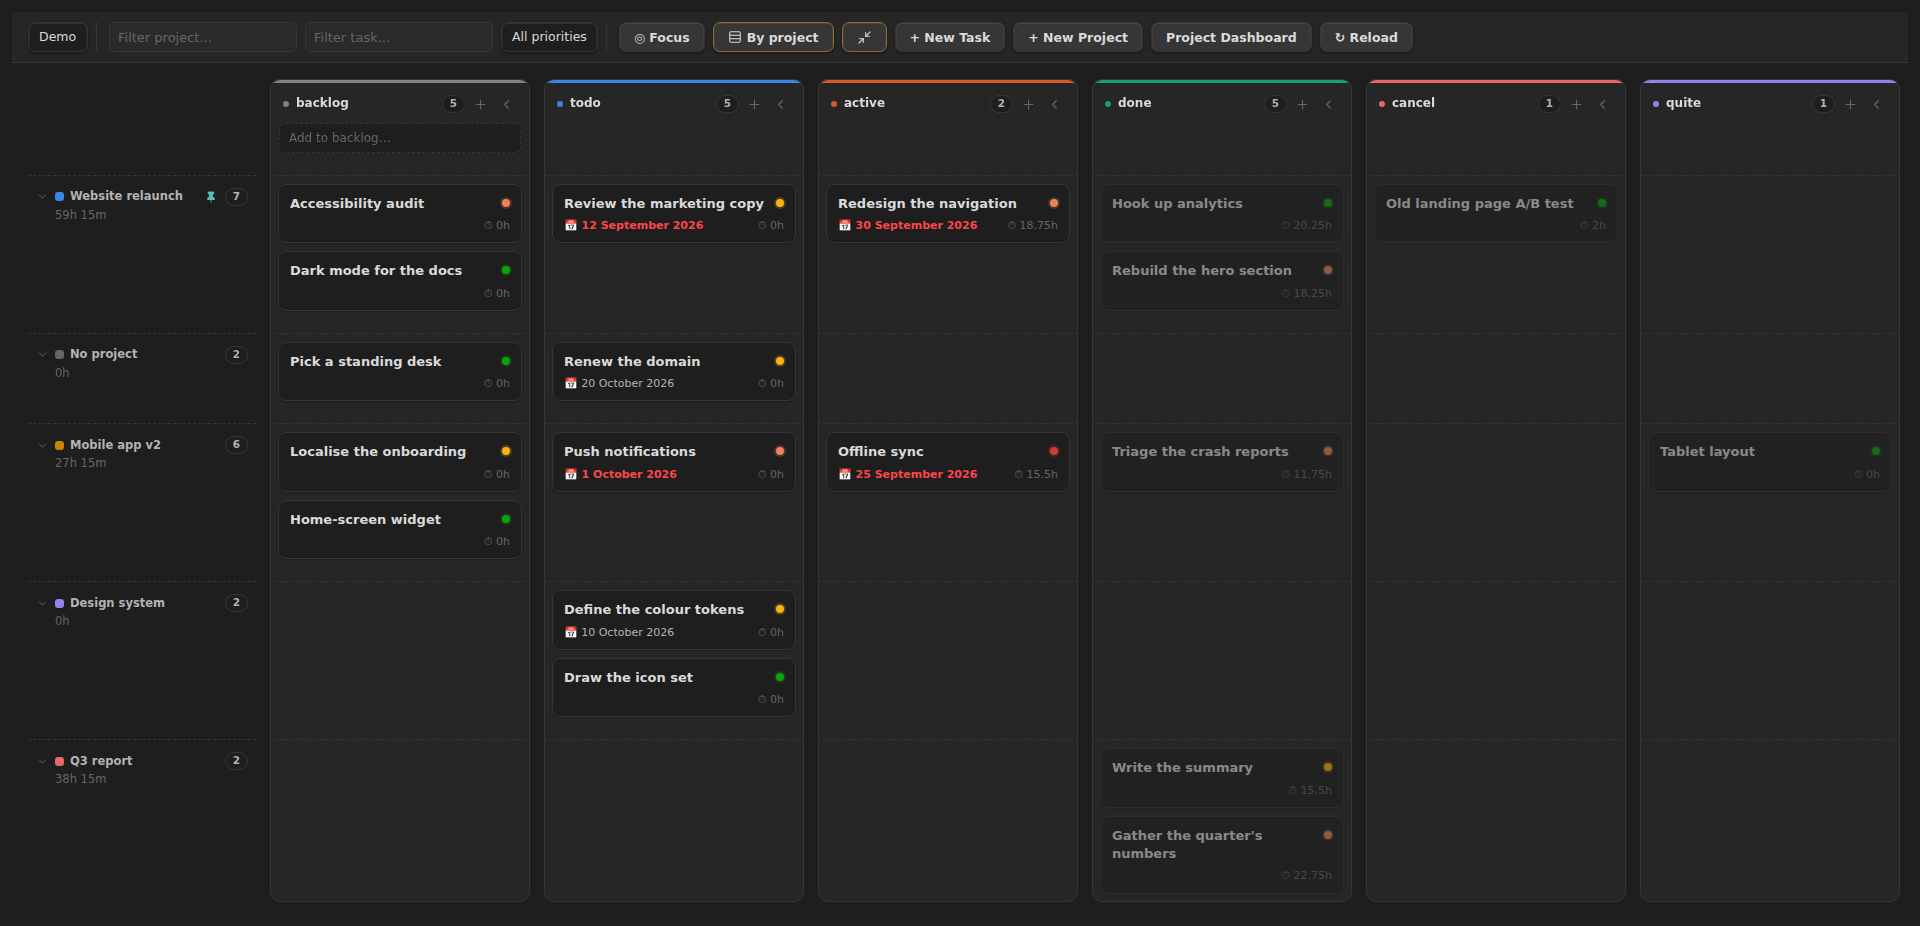This screenshot has height=926, width=1920.
Task: Click priority dot on Dark mode for the docs
Action: pos(506,270)
